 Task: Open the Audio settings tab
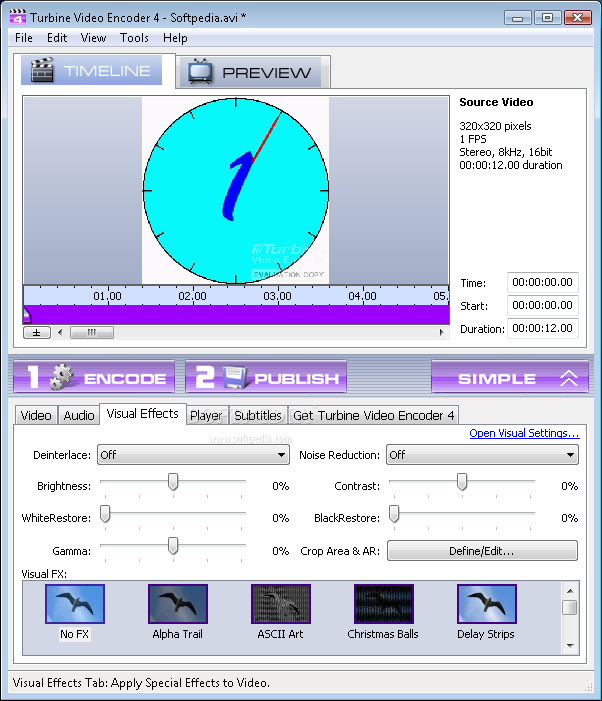[x=79, y=415]
